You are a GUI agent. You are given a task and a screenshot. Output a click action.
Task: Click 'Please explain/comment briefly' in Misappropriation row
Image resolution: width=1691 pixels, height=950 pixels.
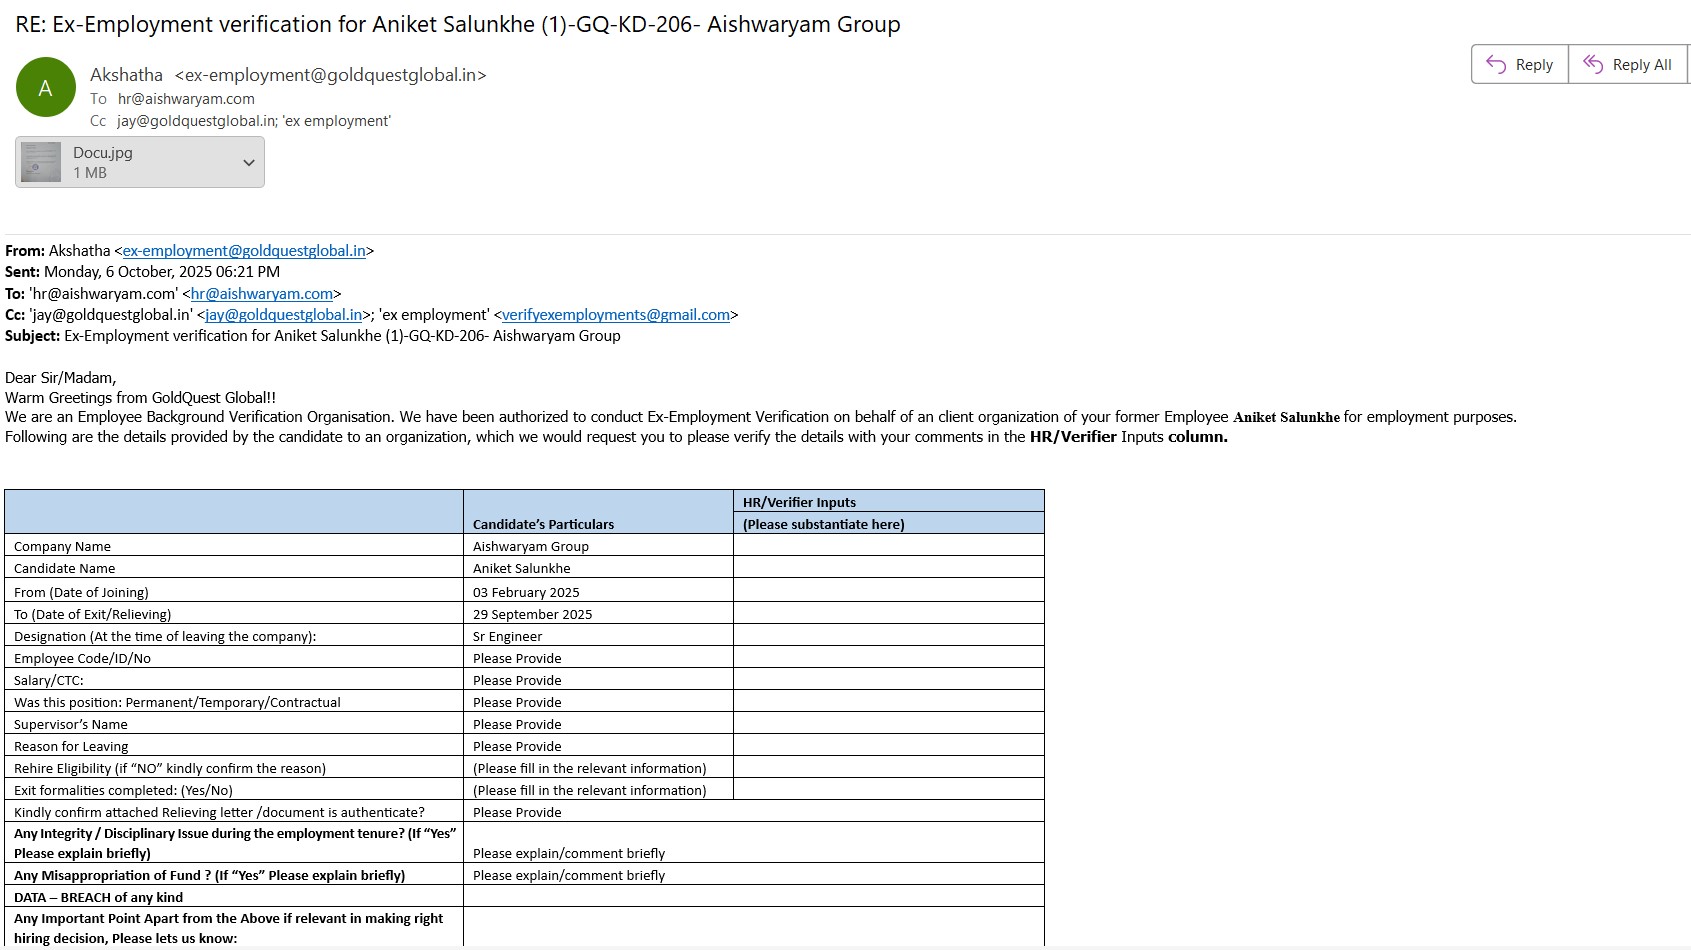point(569,876)
